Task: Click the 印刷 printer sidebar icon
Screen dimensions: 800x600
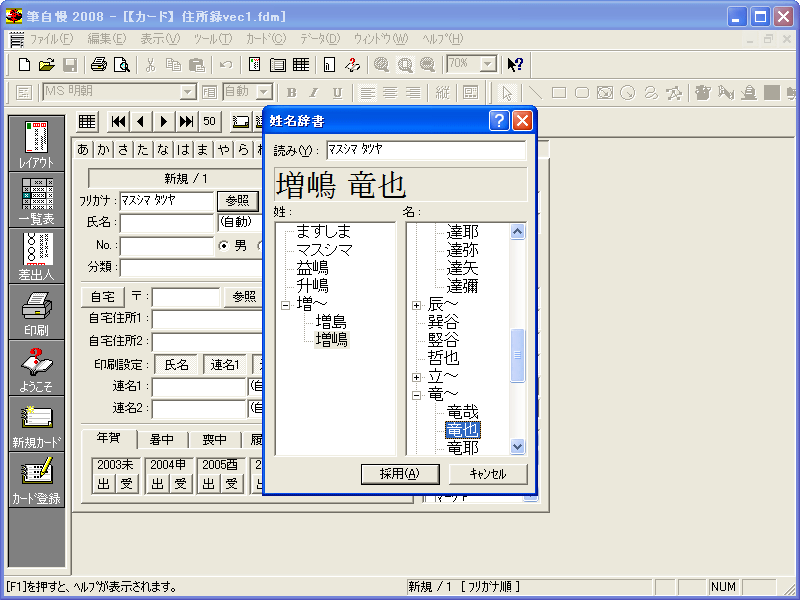Action: [x=37, y=312]
